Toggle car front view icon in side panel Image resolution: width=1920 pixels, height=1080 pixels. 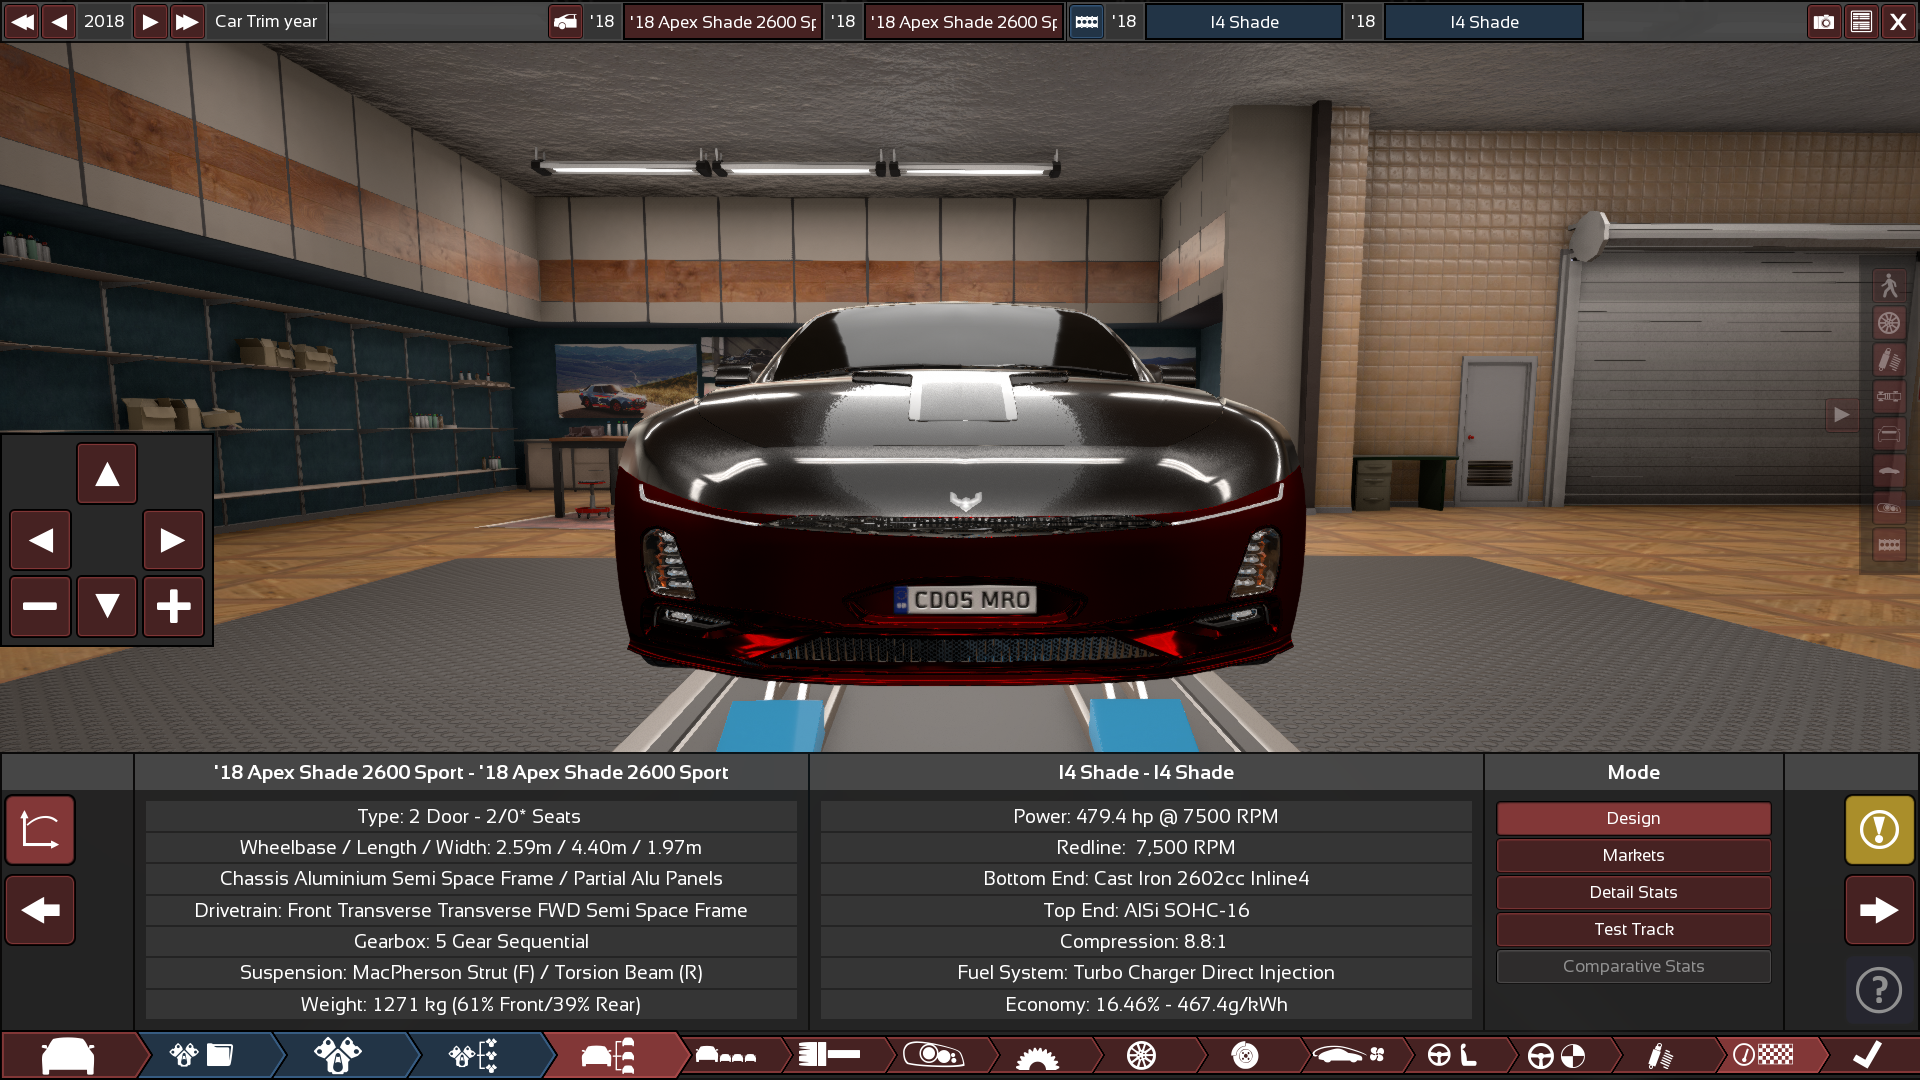click(1889, 434)
